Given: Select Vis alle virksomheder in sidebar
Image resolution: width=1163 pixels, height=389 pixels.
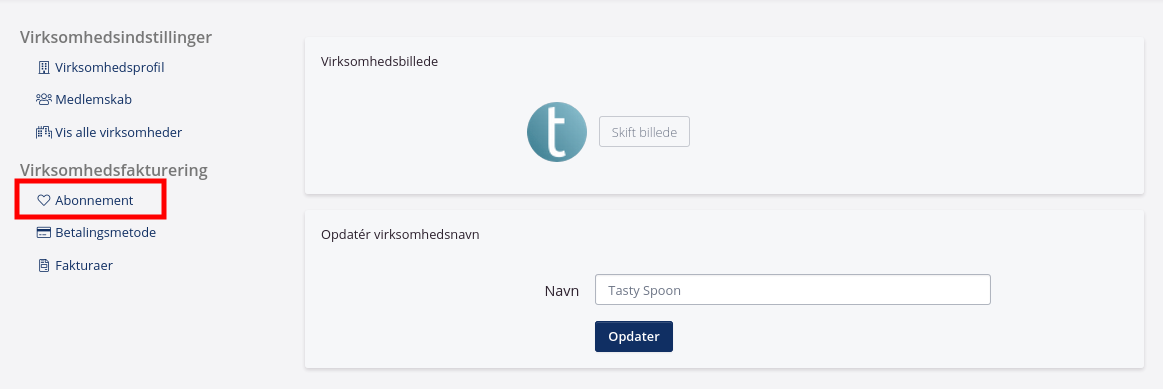Looking at the screenshot, I should coord(118,133).
